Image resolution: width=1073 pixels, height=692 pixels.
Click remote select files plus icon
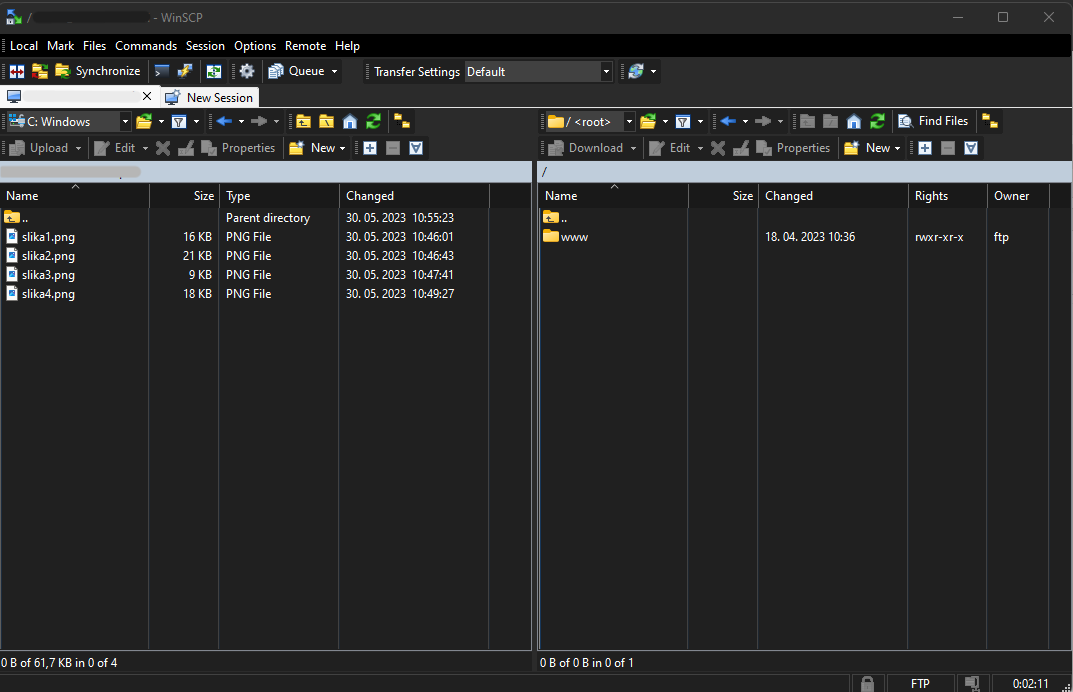pyautogui.click(x=925, y=148)
